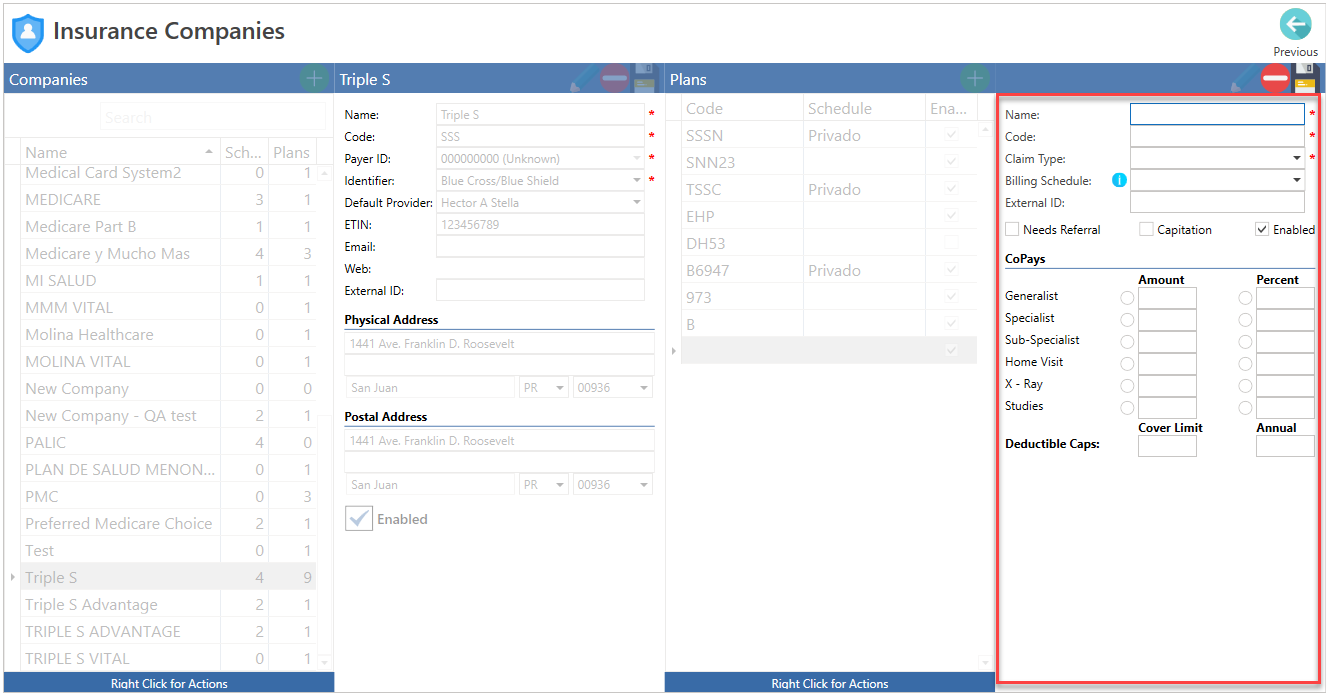Select the Triple S Advantage company
The height and width of the screenshot is (695, 1331).
pos(168,605)
